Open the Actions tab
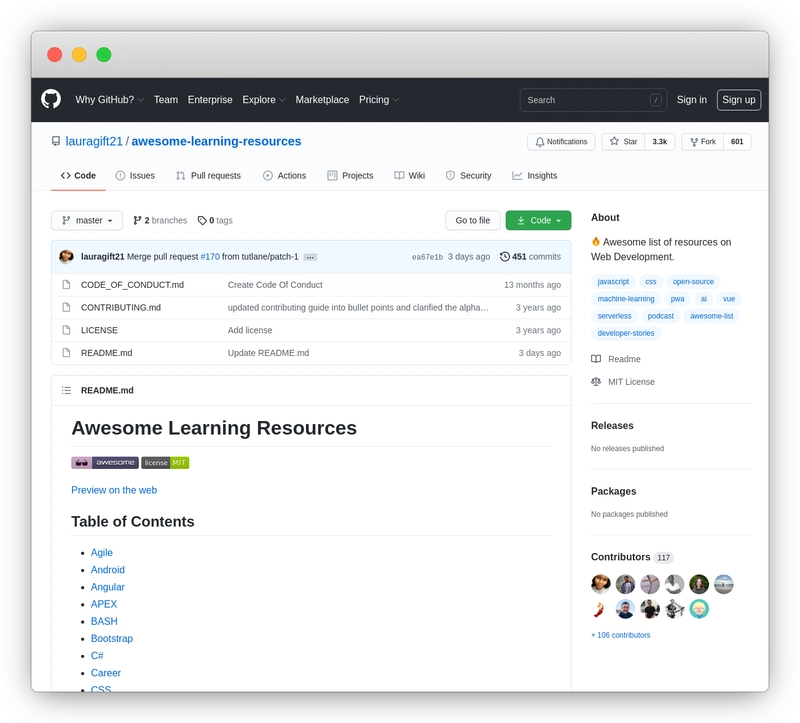800x723 pixels. (284, 176)
